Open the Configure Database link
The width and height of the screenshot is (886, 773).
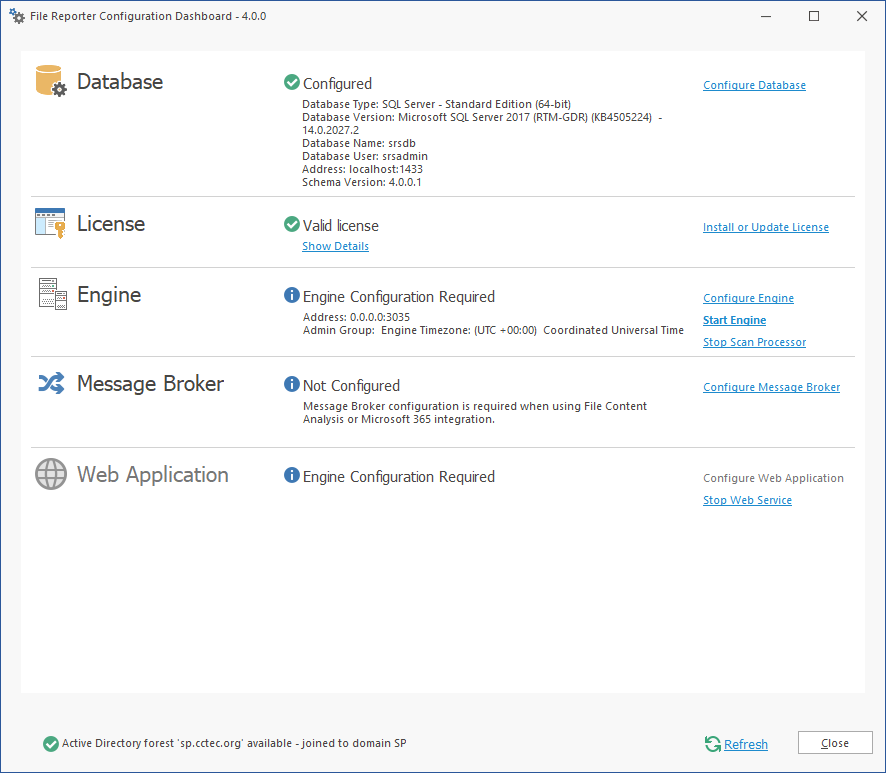click(754, 86)
